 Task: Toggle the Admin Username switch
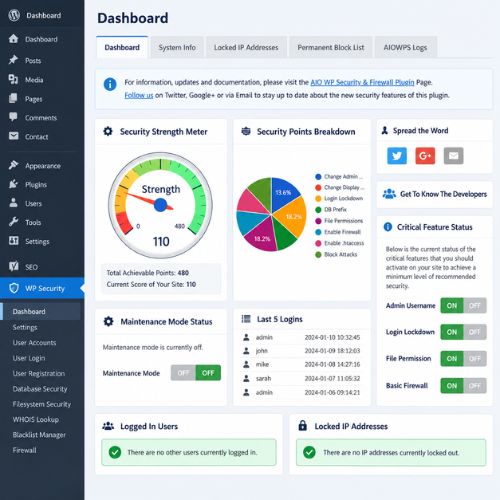463,305
